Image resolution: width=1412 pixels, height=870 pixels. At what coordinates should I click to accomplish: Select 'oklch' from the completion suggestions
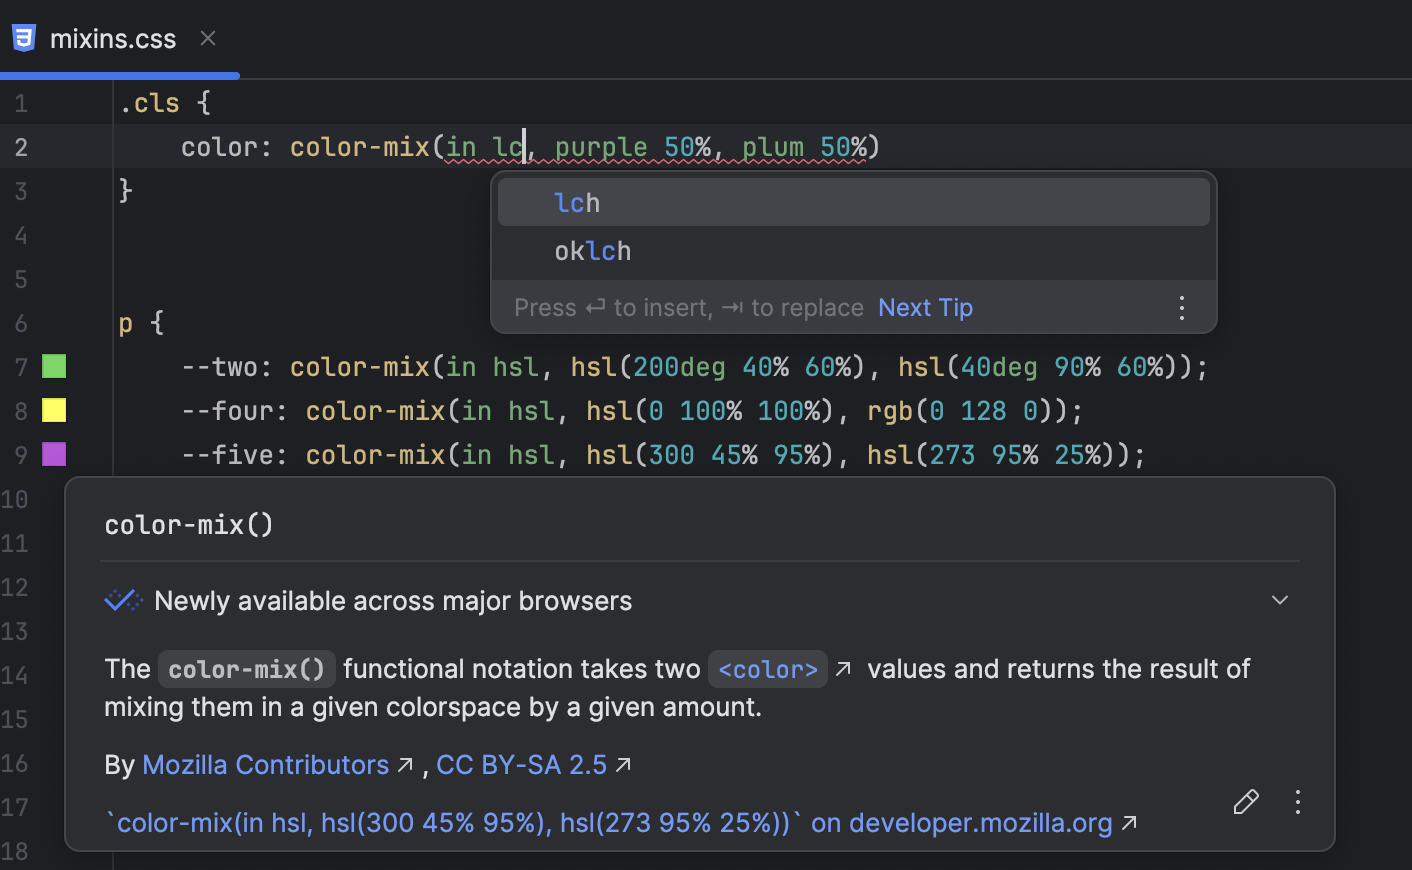[x=592, y=250]
